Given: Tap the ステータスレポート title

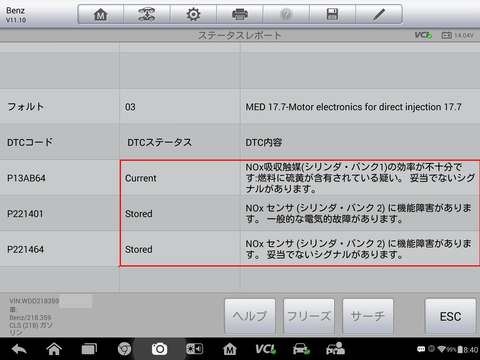Looking at the screenshot, I should pyautogui.click(x=240, y=35).
